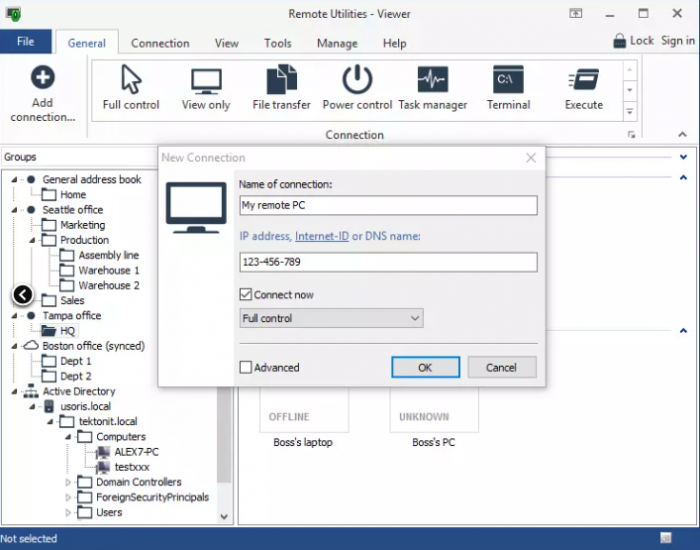The image size is (700, 550).
Task: Select the Execute connection mode
Action: (583, 80)
